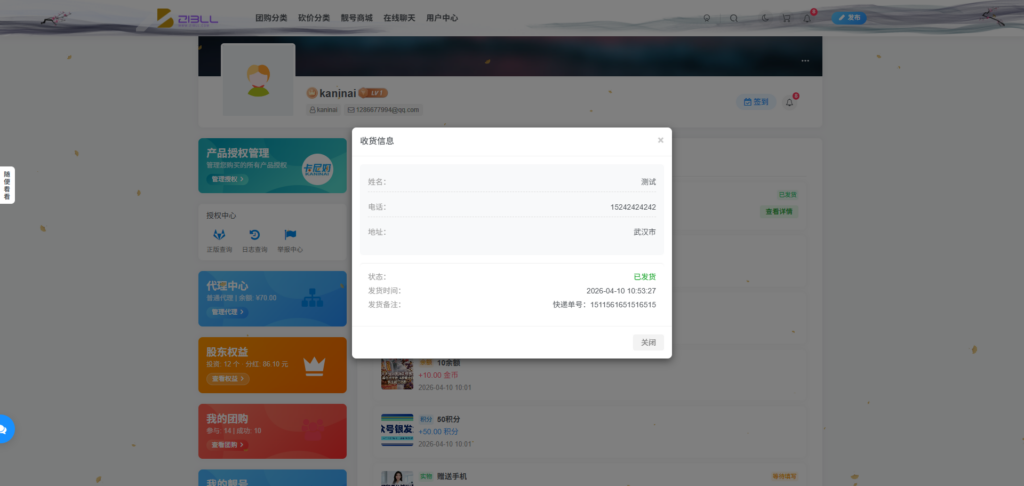
Task: Click the 查看权益 button on 股东权益 card
Action: 228,379
